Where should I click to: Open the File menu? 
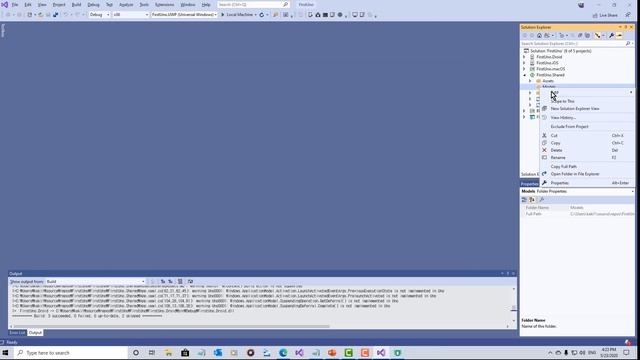click(x=15, y=4)
